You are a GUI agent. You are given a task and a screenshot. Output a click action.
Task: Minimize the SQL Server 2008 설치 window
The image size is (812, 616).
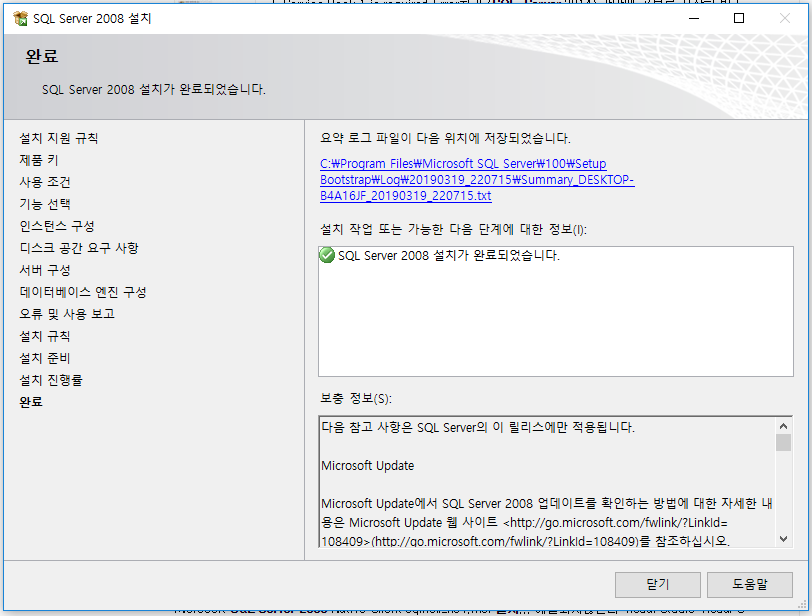(694, 19)
